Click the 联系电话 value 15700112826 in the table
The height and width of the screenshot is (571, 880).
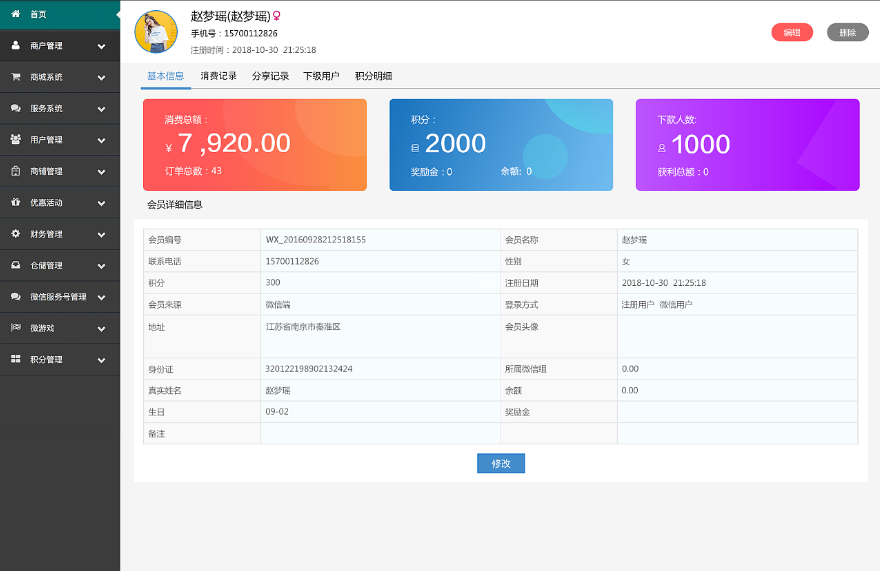coord(292,261)
